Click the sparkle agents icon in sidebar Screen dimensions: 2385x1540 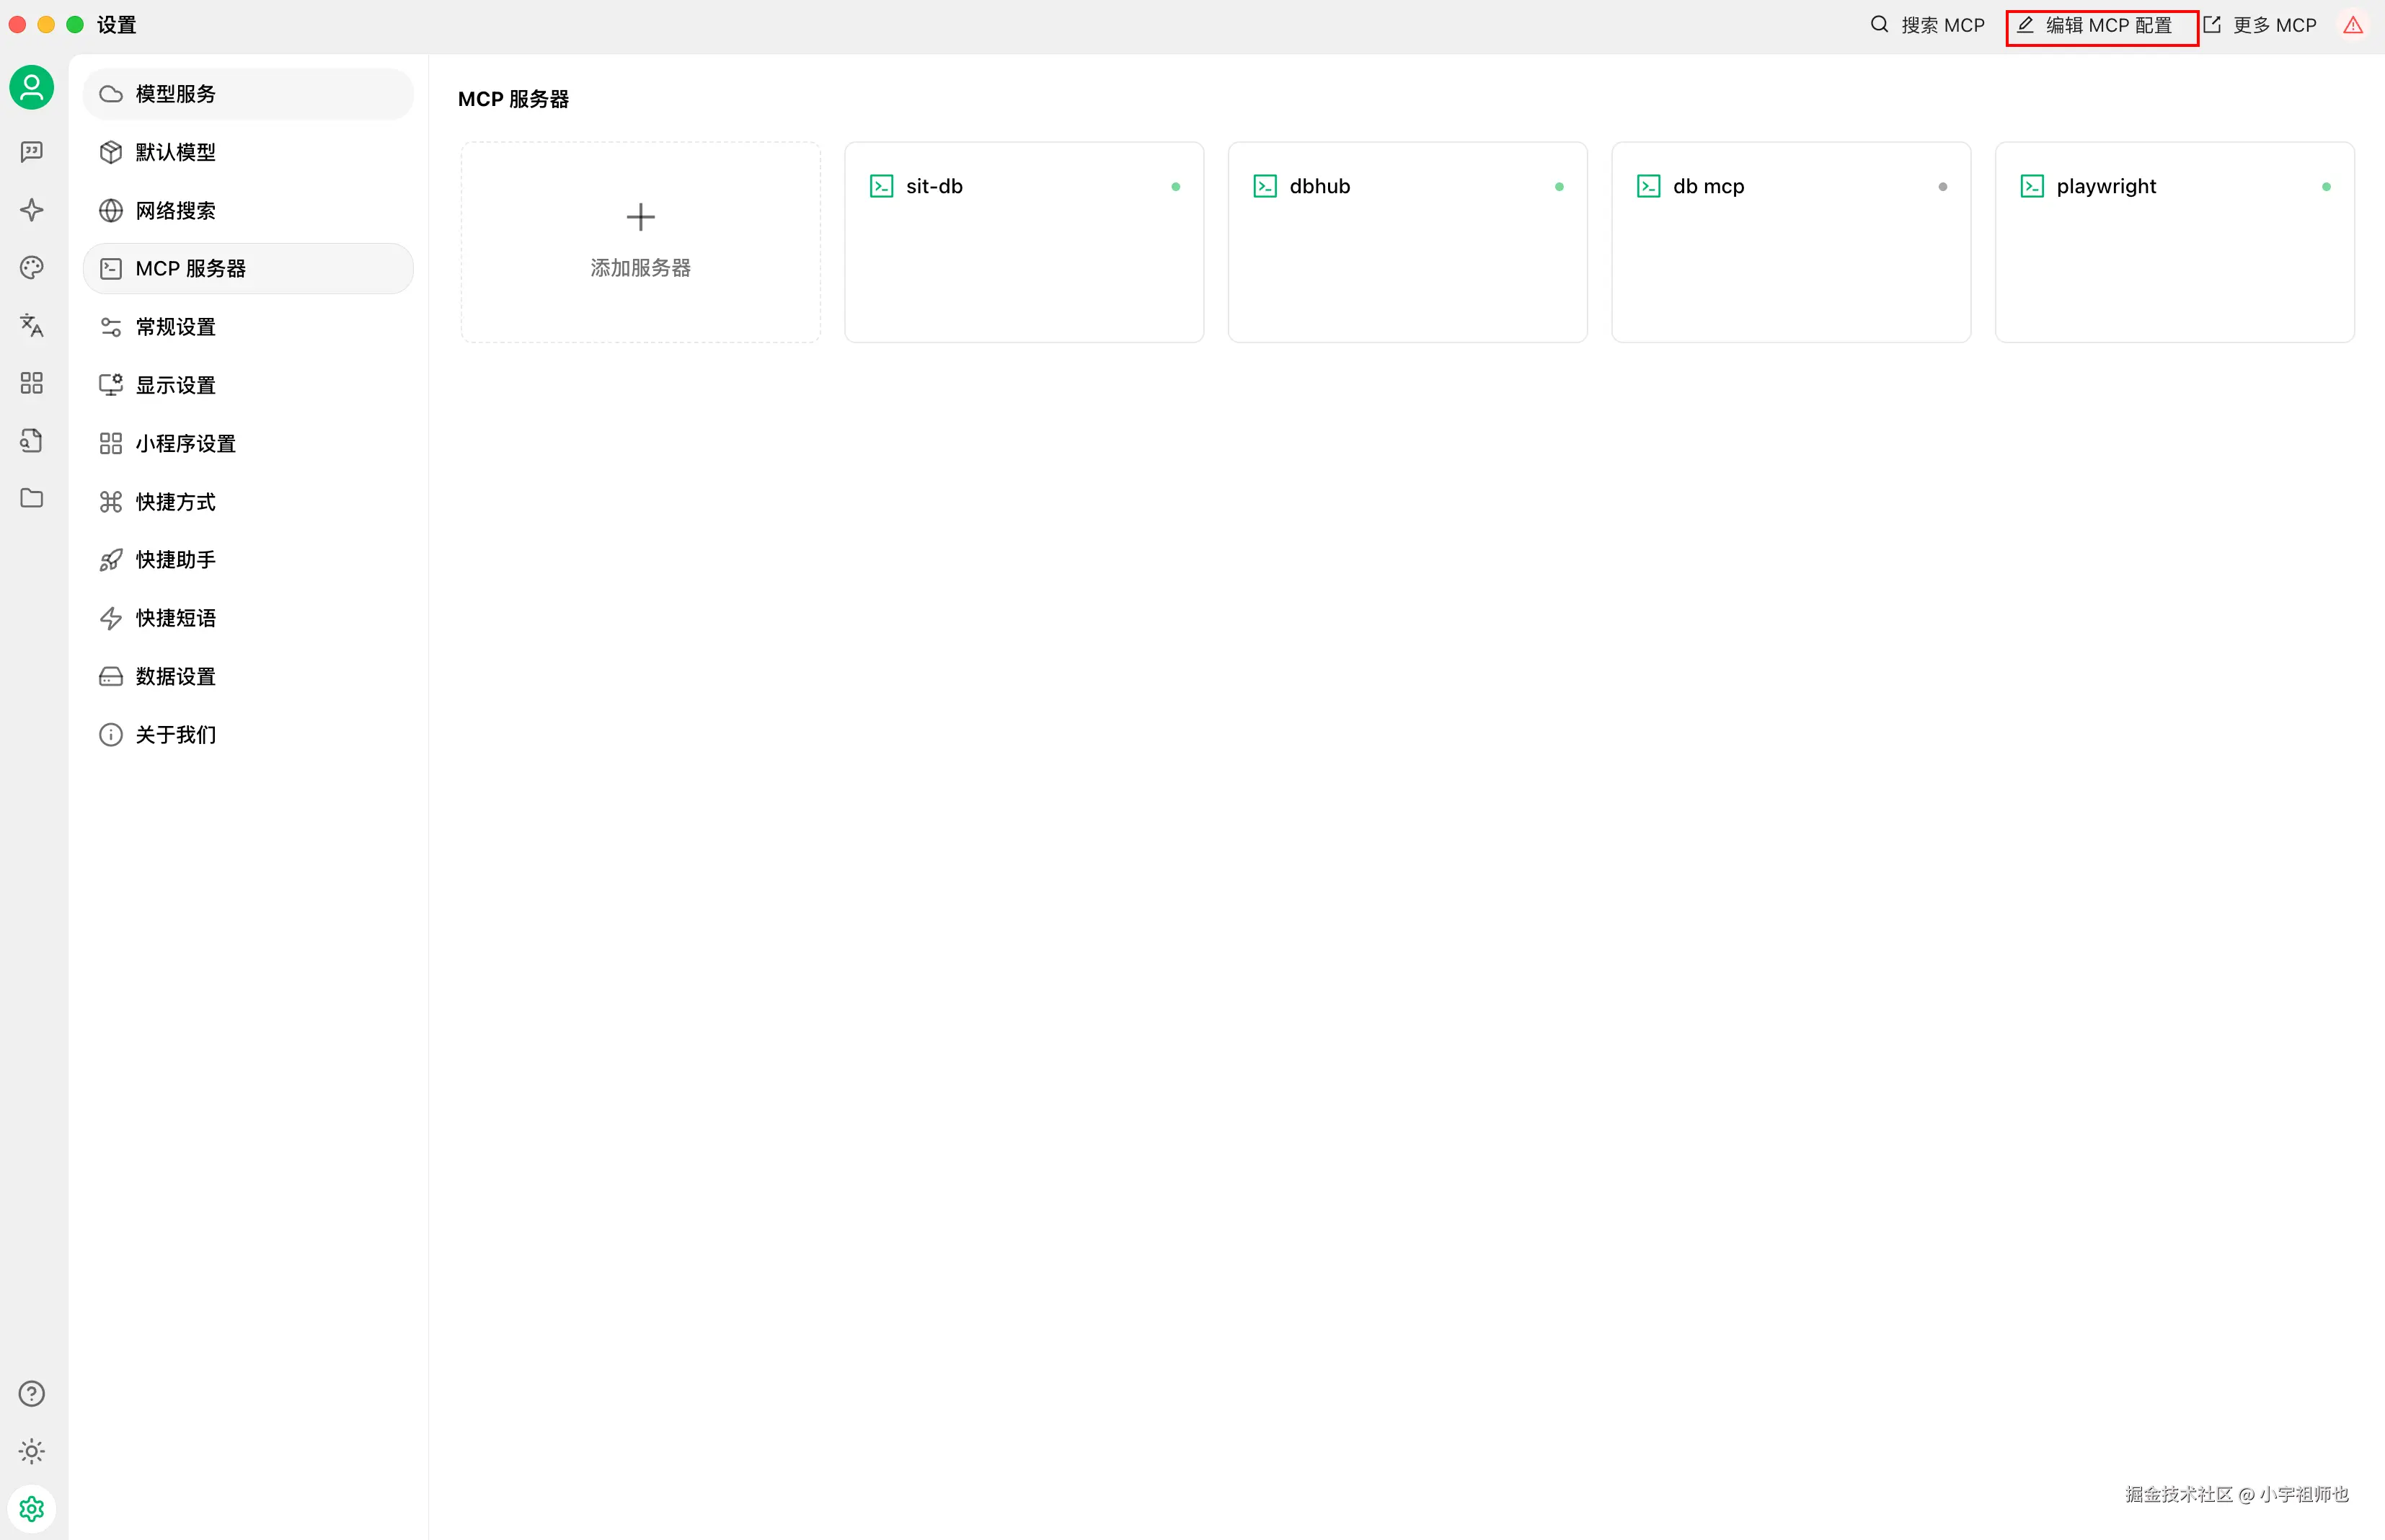[x=32, y=209]
